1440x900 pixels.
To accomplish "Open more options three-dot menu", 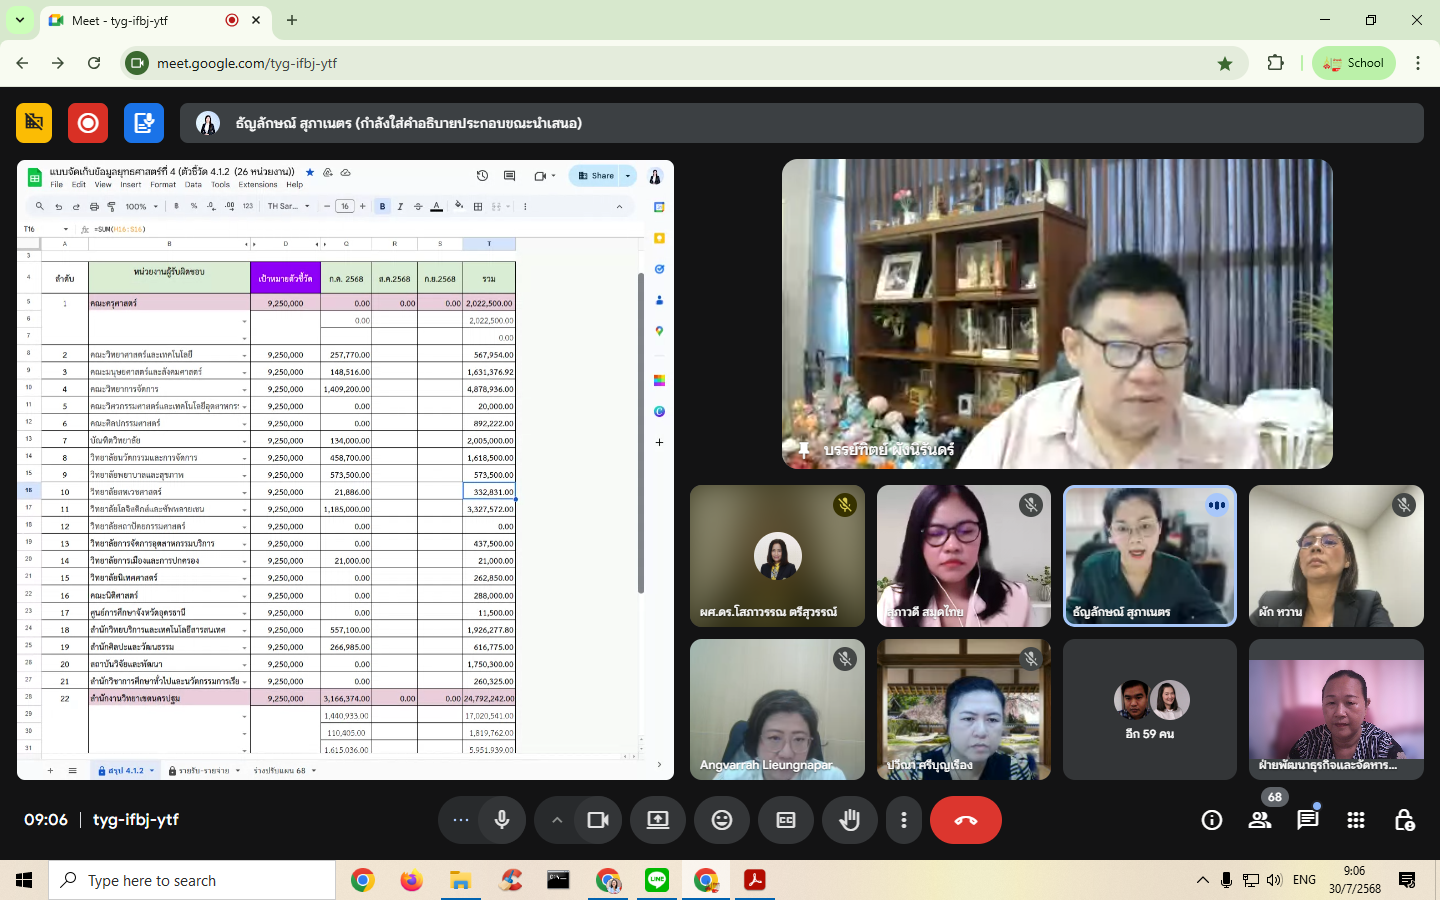I will click(x=904, y=820).
